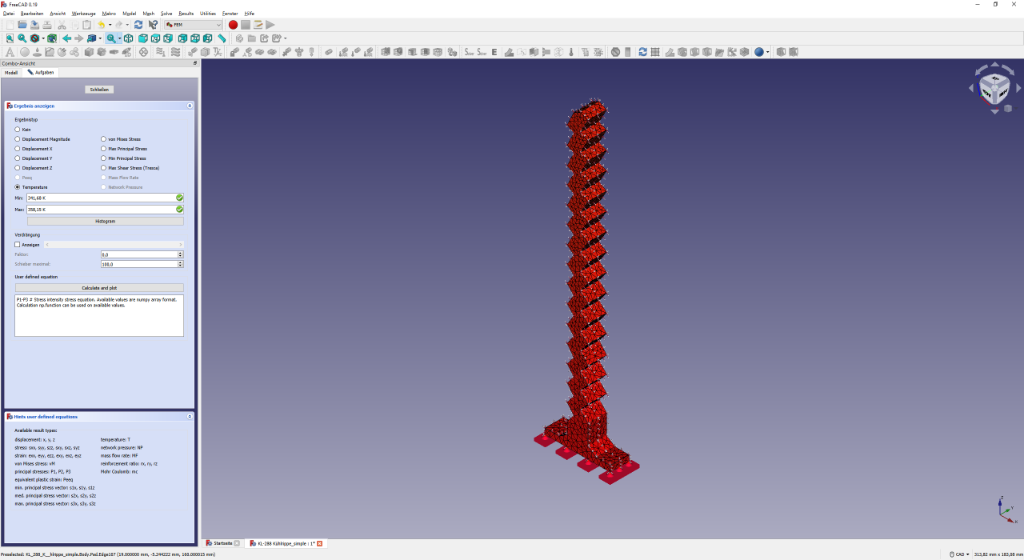This screenshot has width=1024, height=560.
Task: Enable the Anzeigen displacement checkbox
Action: click(x=17, y=244)
